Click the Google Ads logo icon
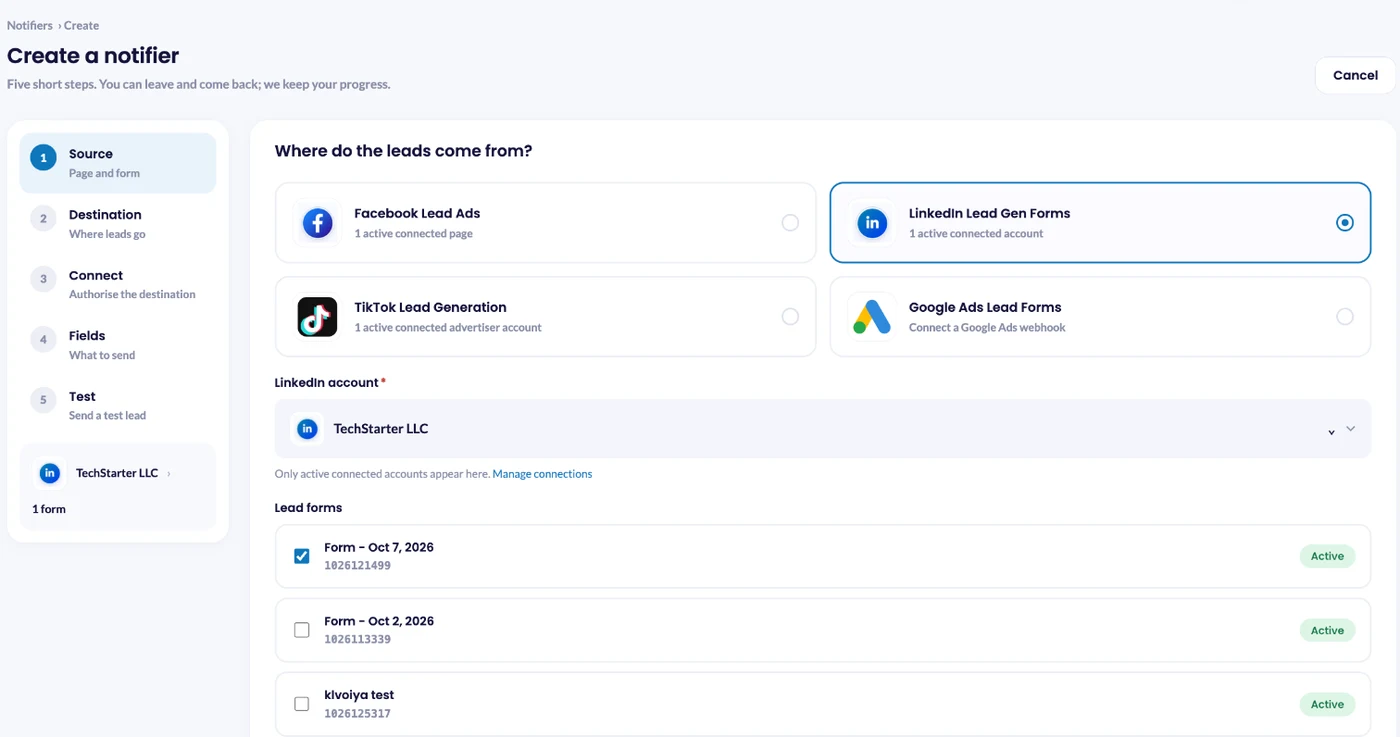Viewport: 1400px width, 737px height. point(872,317)
